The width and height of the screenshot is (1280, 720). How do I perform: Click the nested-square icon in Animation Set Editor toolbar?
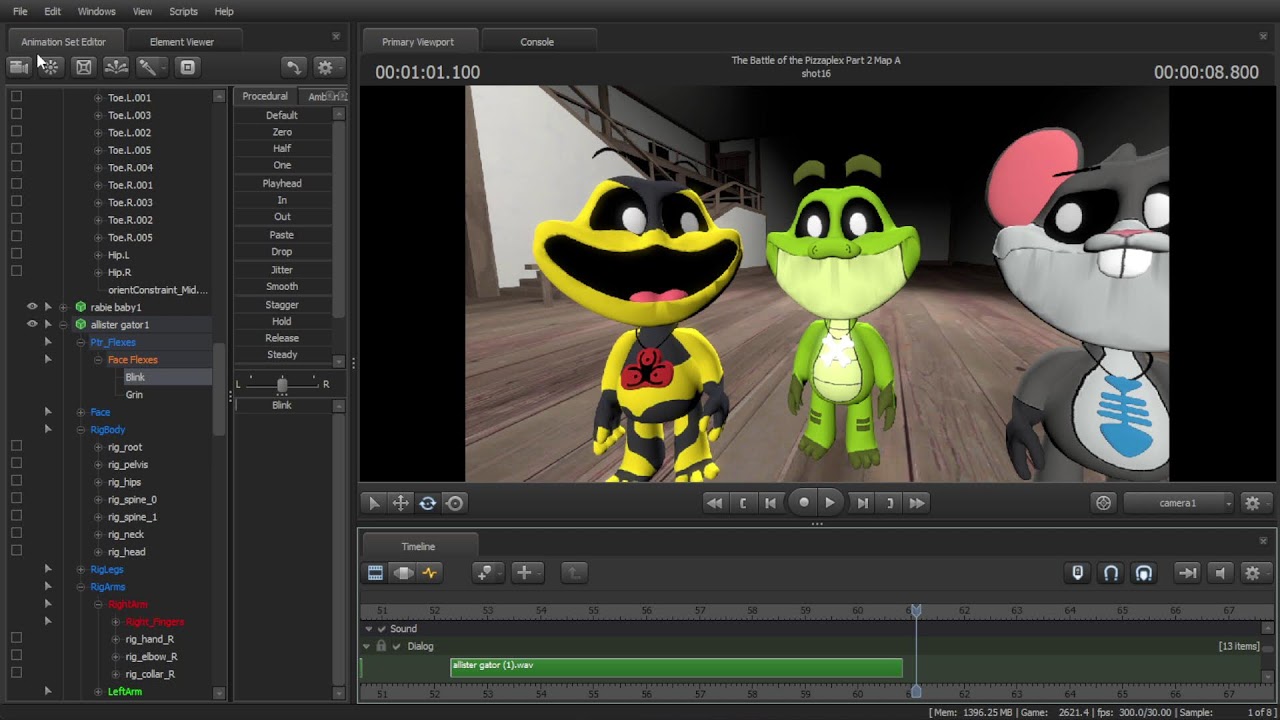(x=187, y=67)
